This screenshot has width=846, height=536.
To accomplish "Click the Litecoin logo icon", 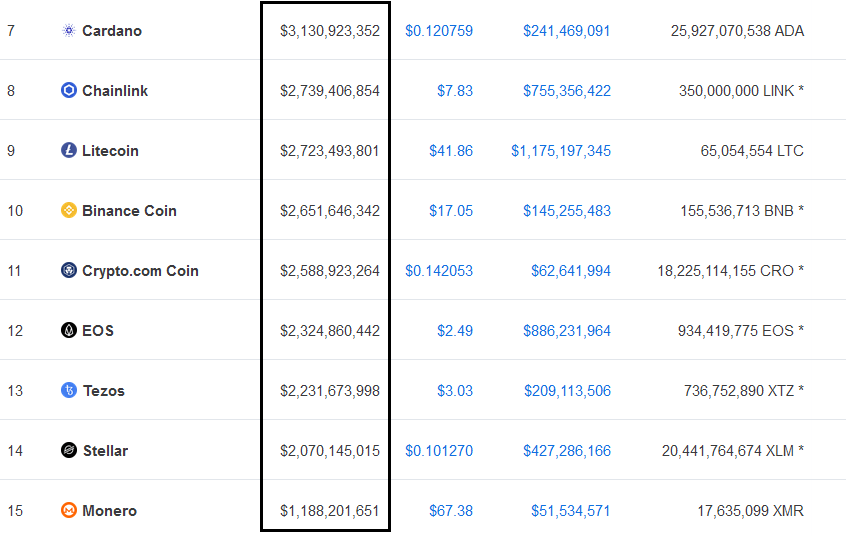I will tap(69, 150).
